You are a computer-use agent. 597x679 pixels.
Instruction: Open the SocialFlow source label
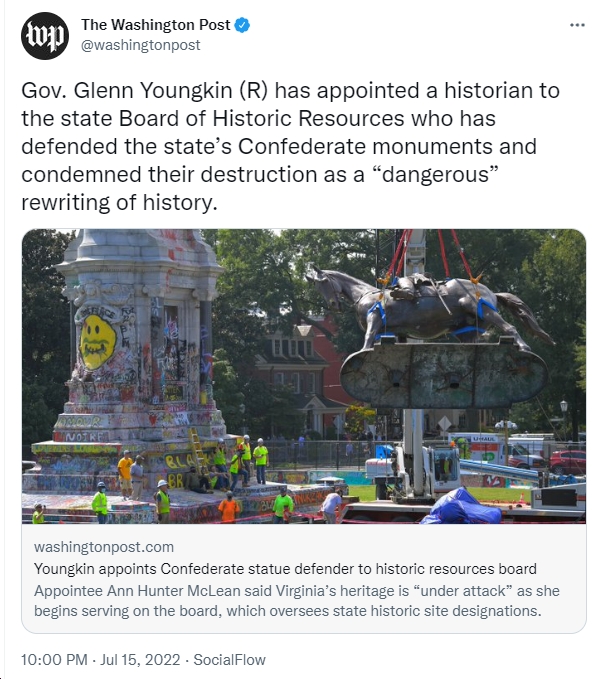coord(229,660)
